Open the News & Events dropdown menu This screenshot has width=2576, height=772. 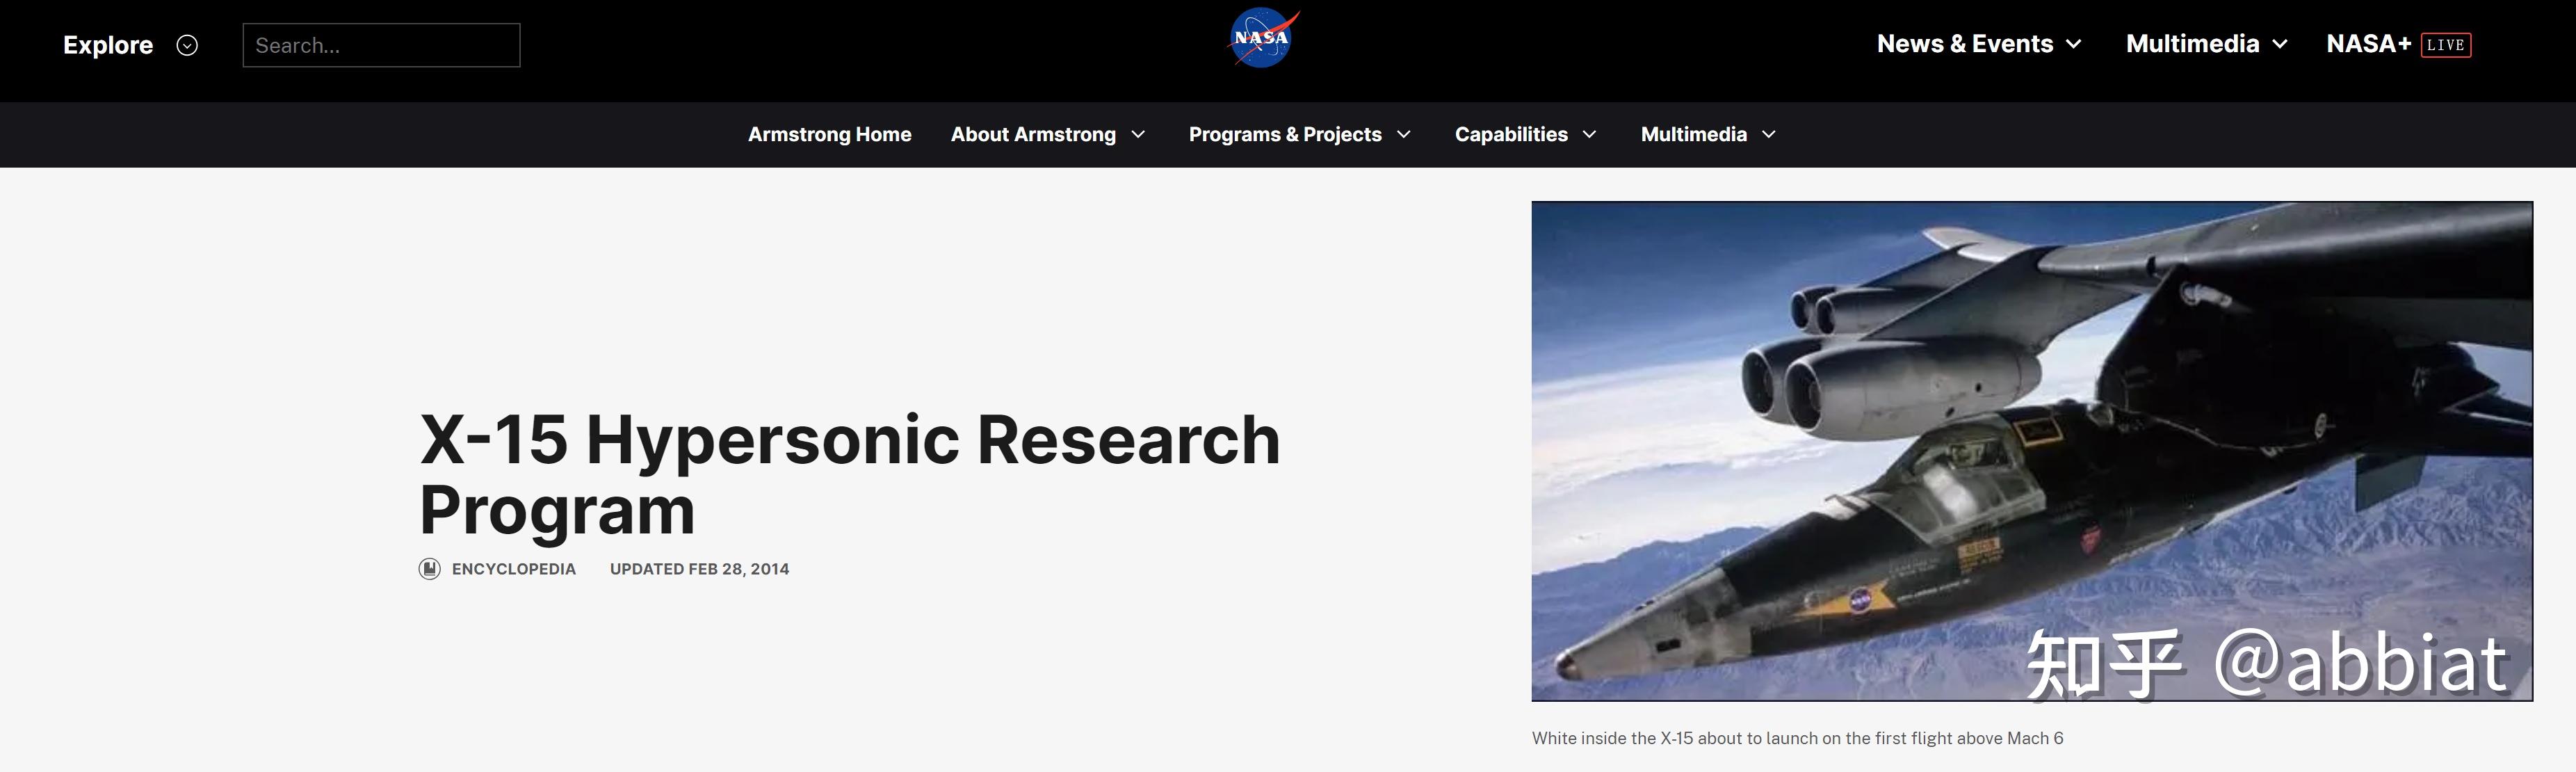coord(1965,43)
